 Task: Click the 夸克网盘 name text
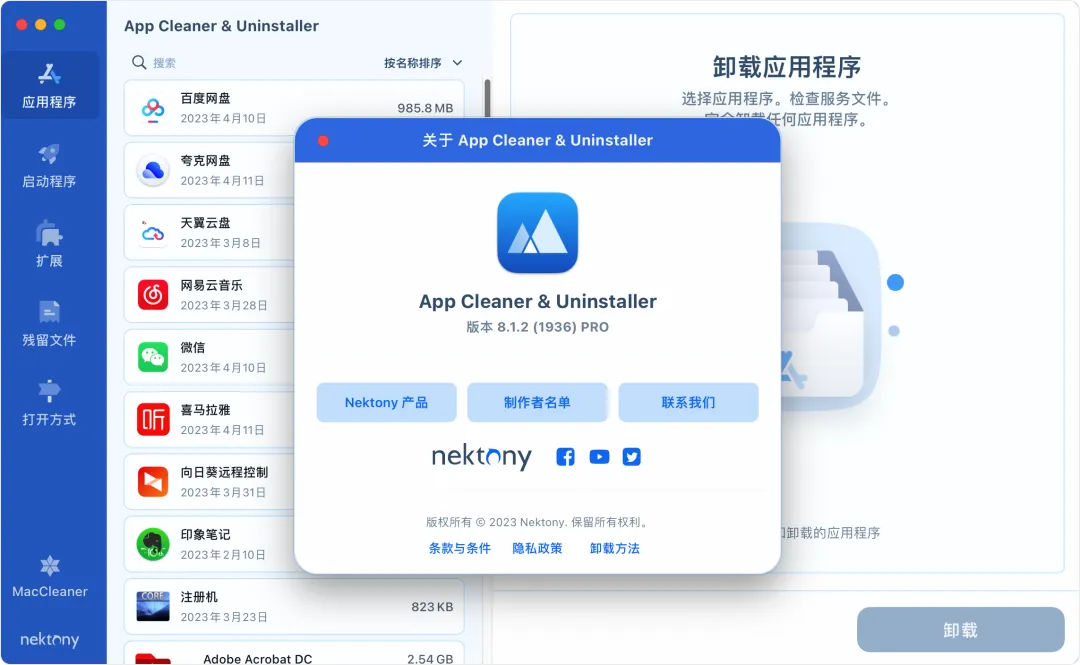coord(205,161)
